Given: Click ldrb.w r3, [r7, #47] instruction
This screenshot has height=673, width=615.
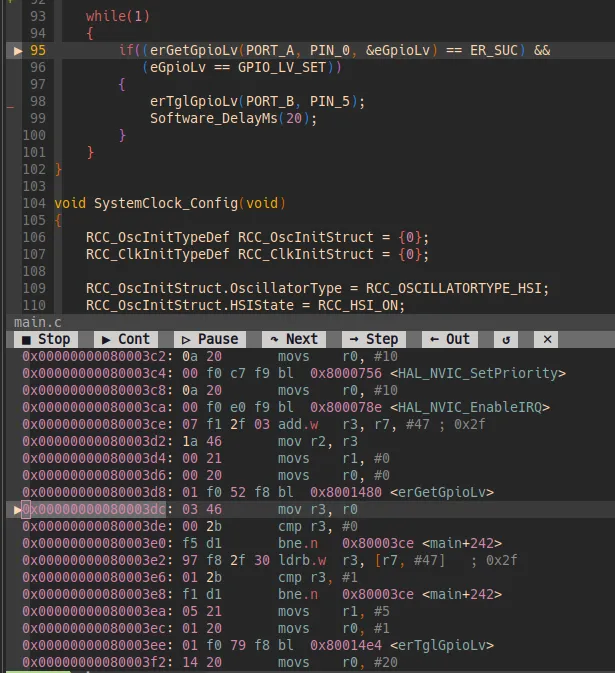Looking at the screenshot, I should point(361,561).
